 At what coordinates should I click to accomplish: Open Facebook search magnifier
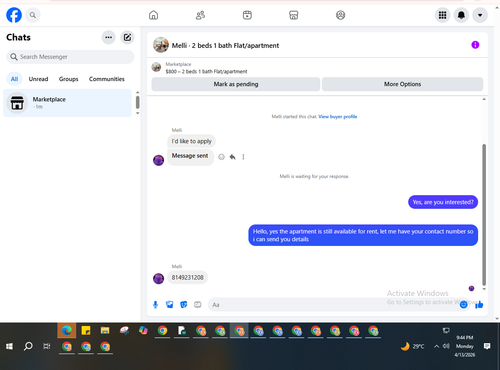coord(33,15)
